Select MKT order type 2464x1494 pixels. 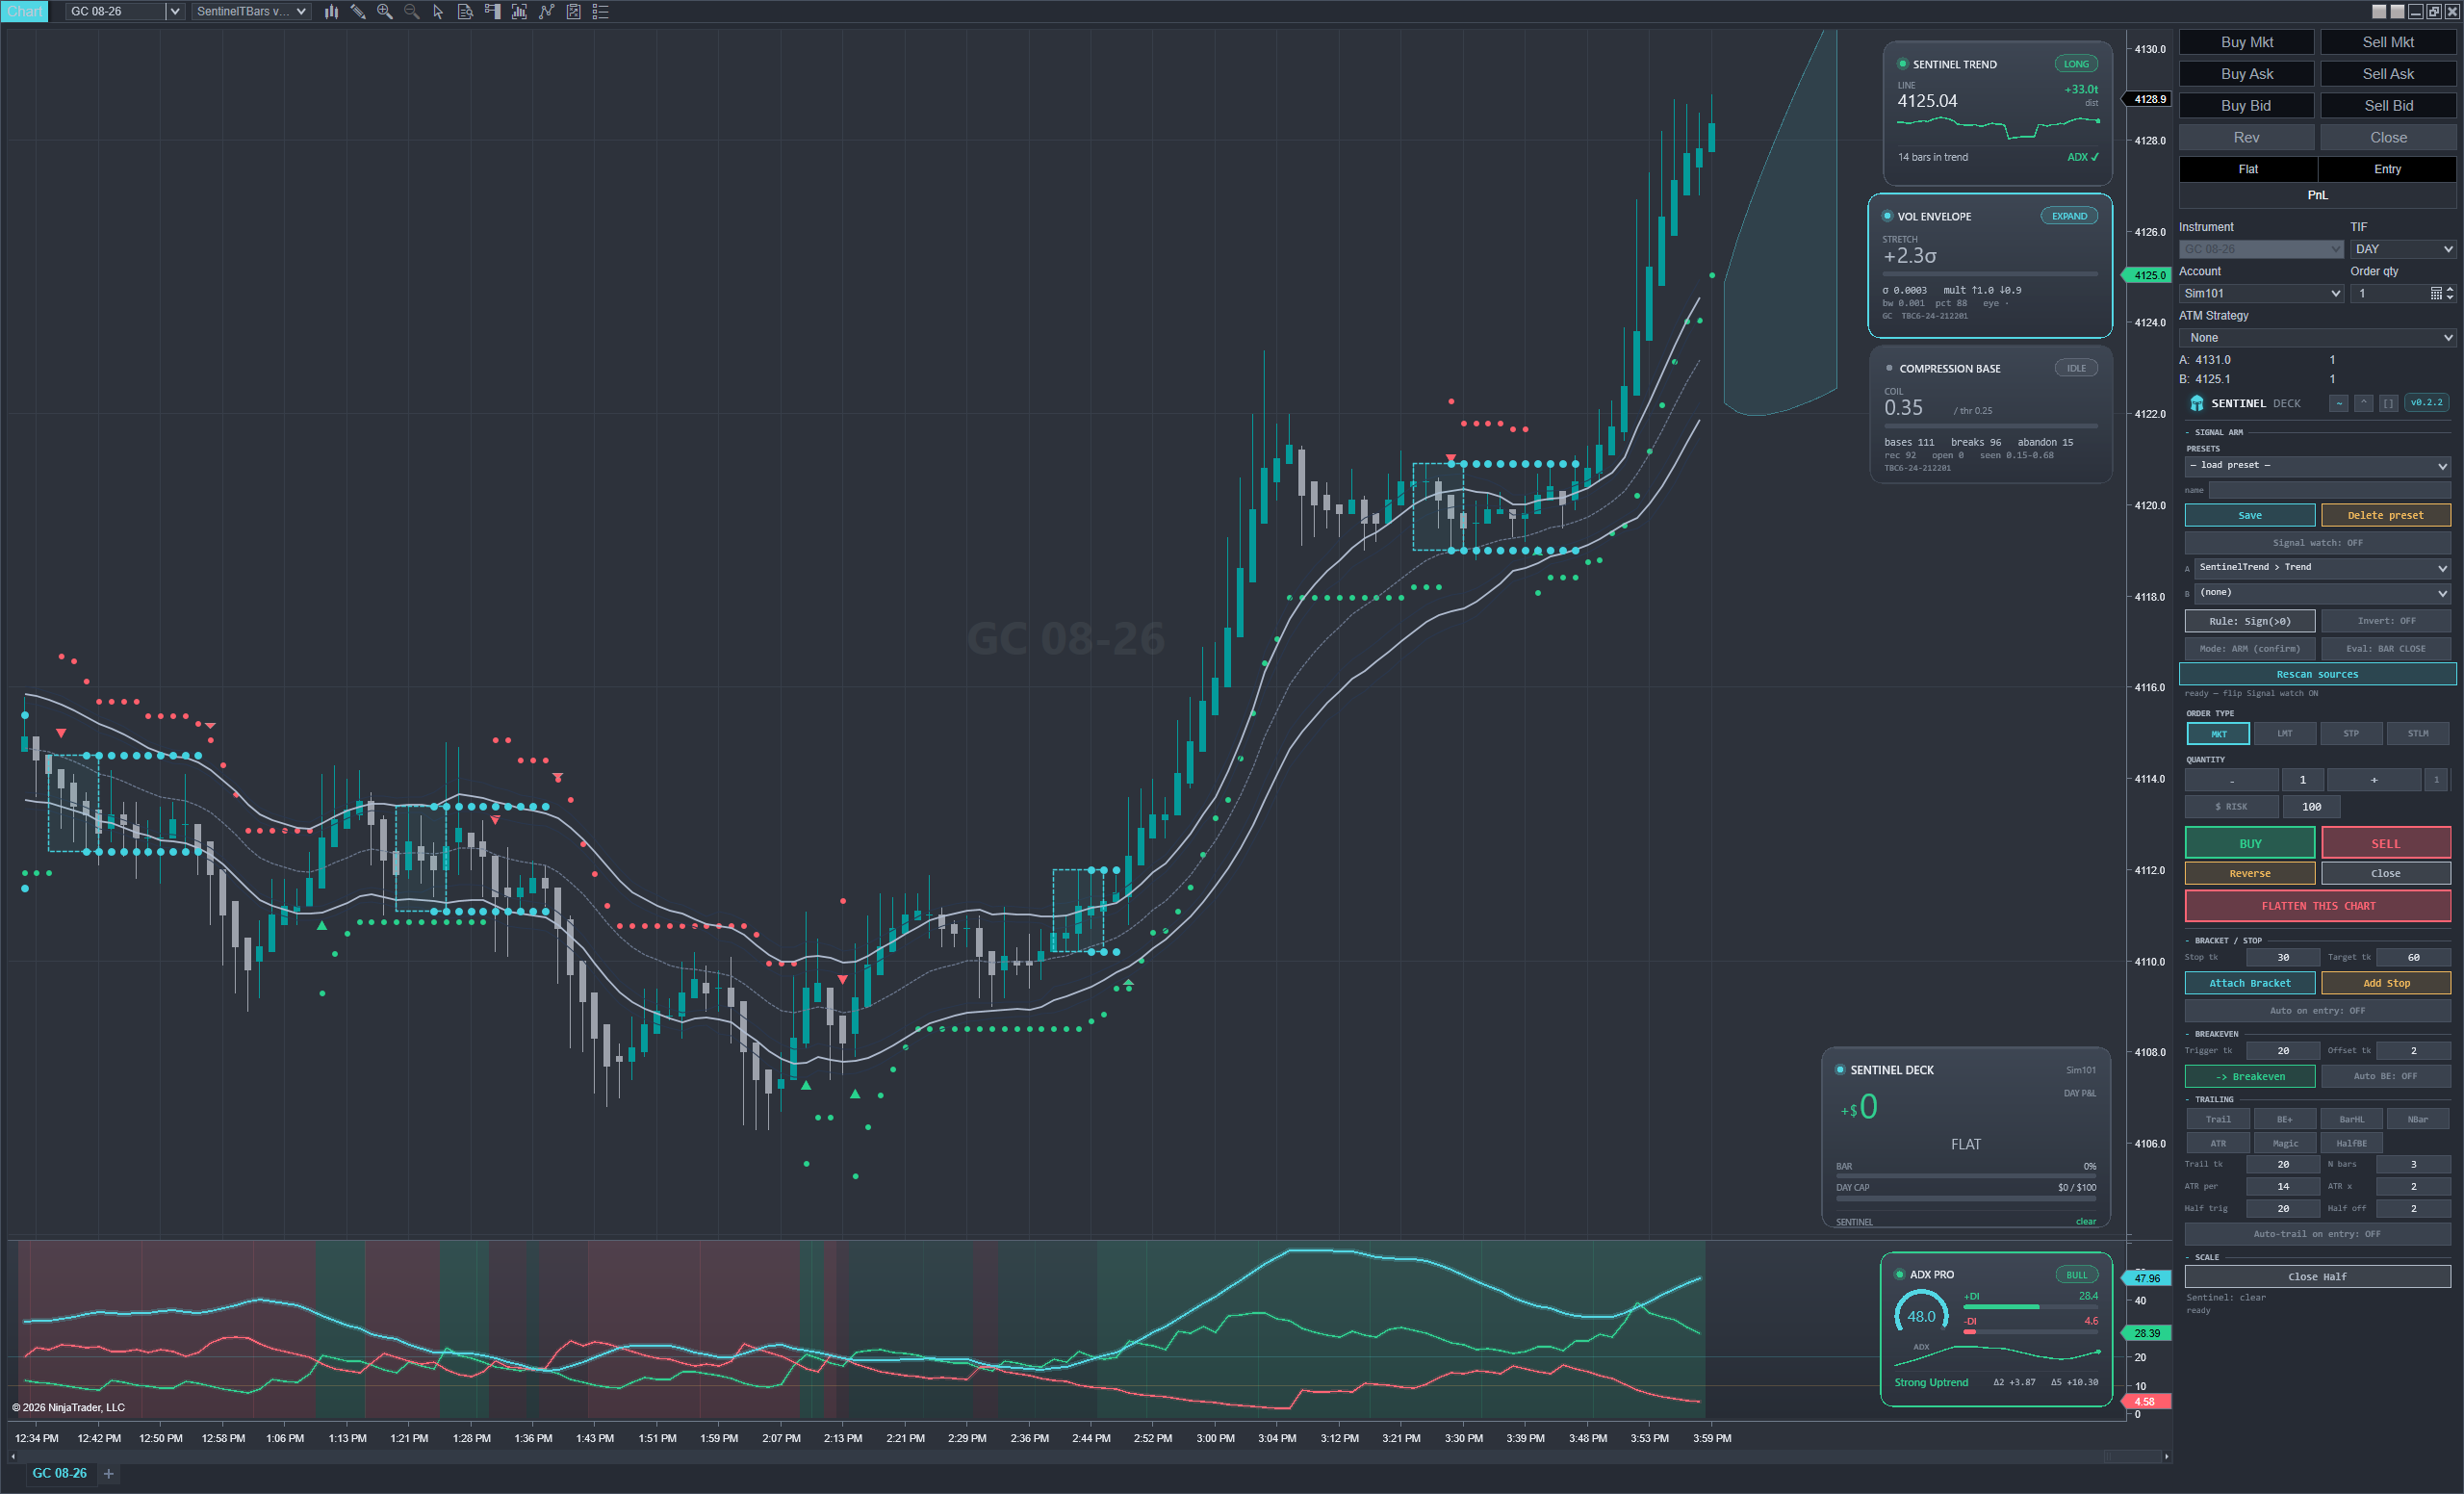2218,734
